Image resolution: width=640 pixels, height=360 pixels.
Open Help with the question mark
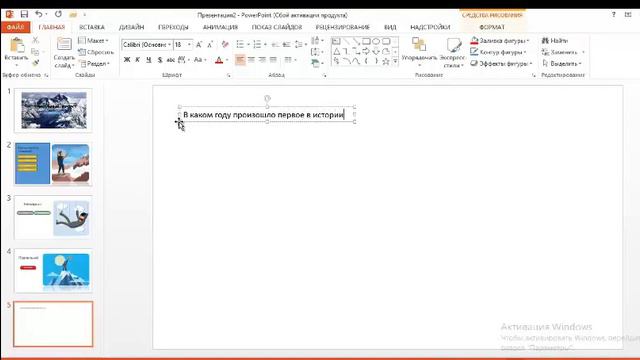pos(613,14)
